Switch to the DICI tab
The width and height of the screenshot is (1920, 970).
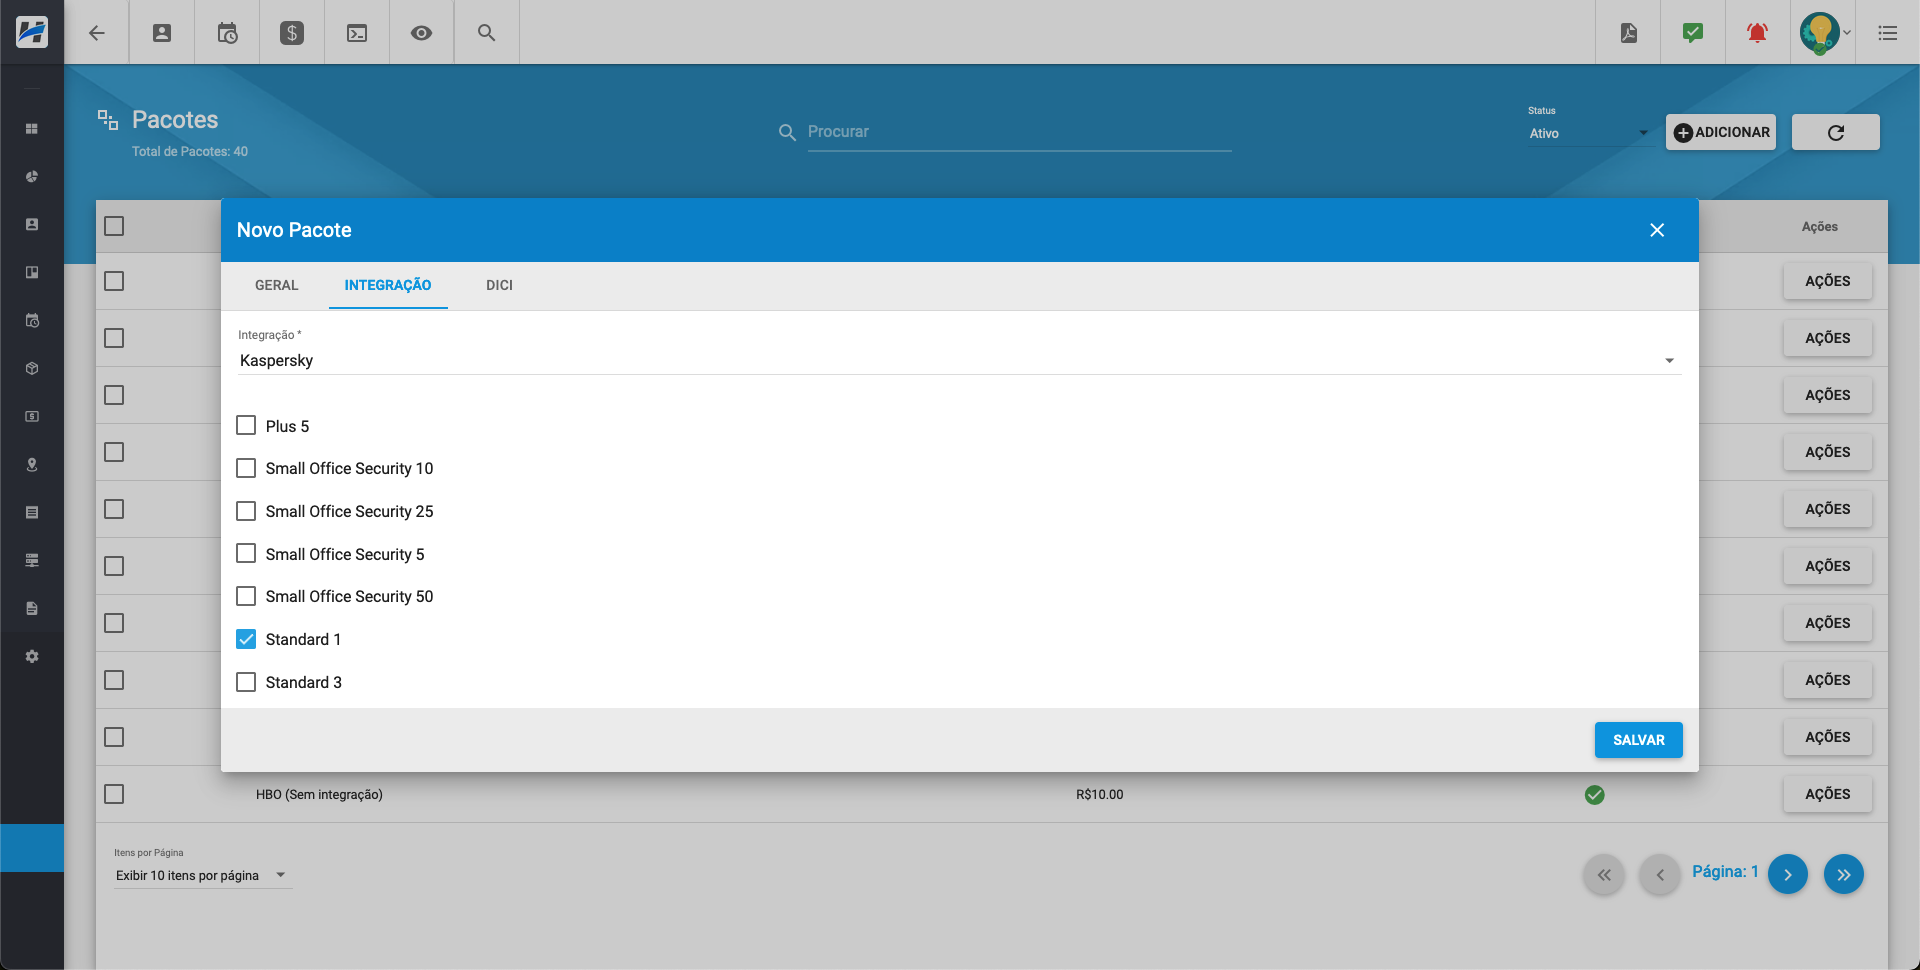pyautogui.click(x=499, y=285)
